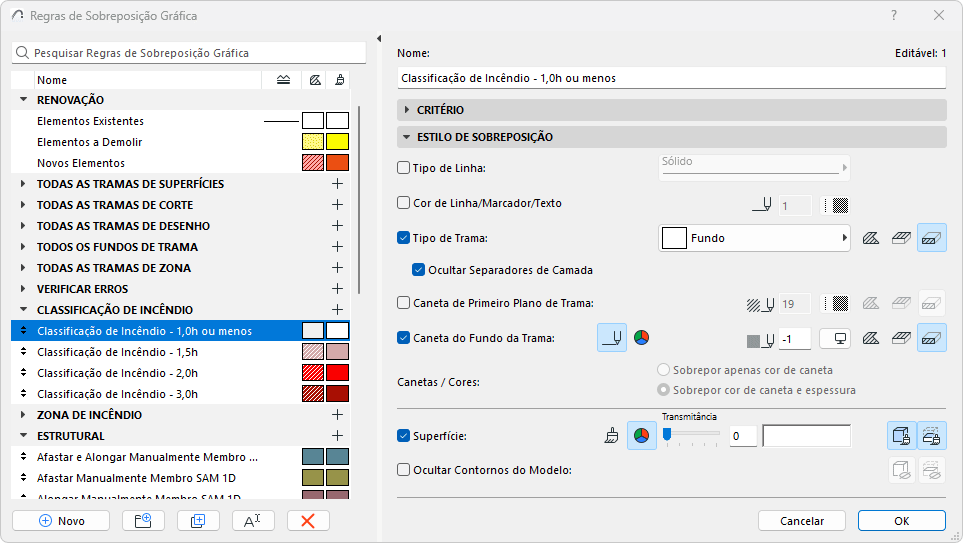Select drafting fill icon in Caneta do Fundo row
This screenshot has width=963, height=543.
point(870,338)
